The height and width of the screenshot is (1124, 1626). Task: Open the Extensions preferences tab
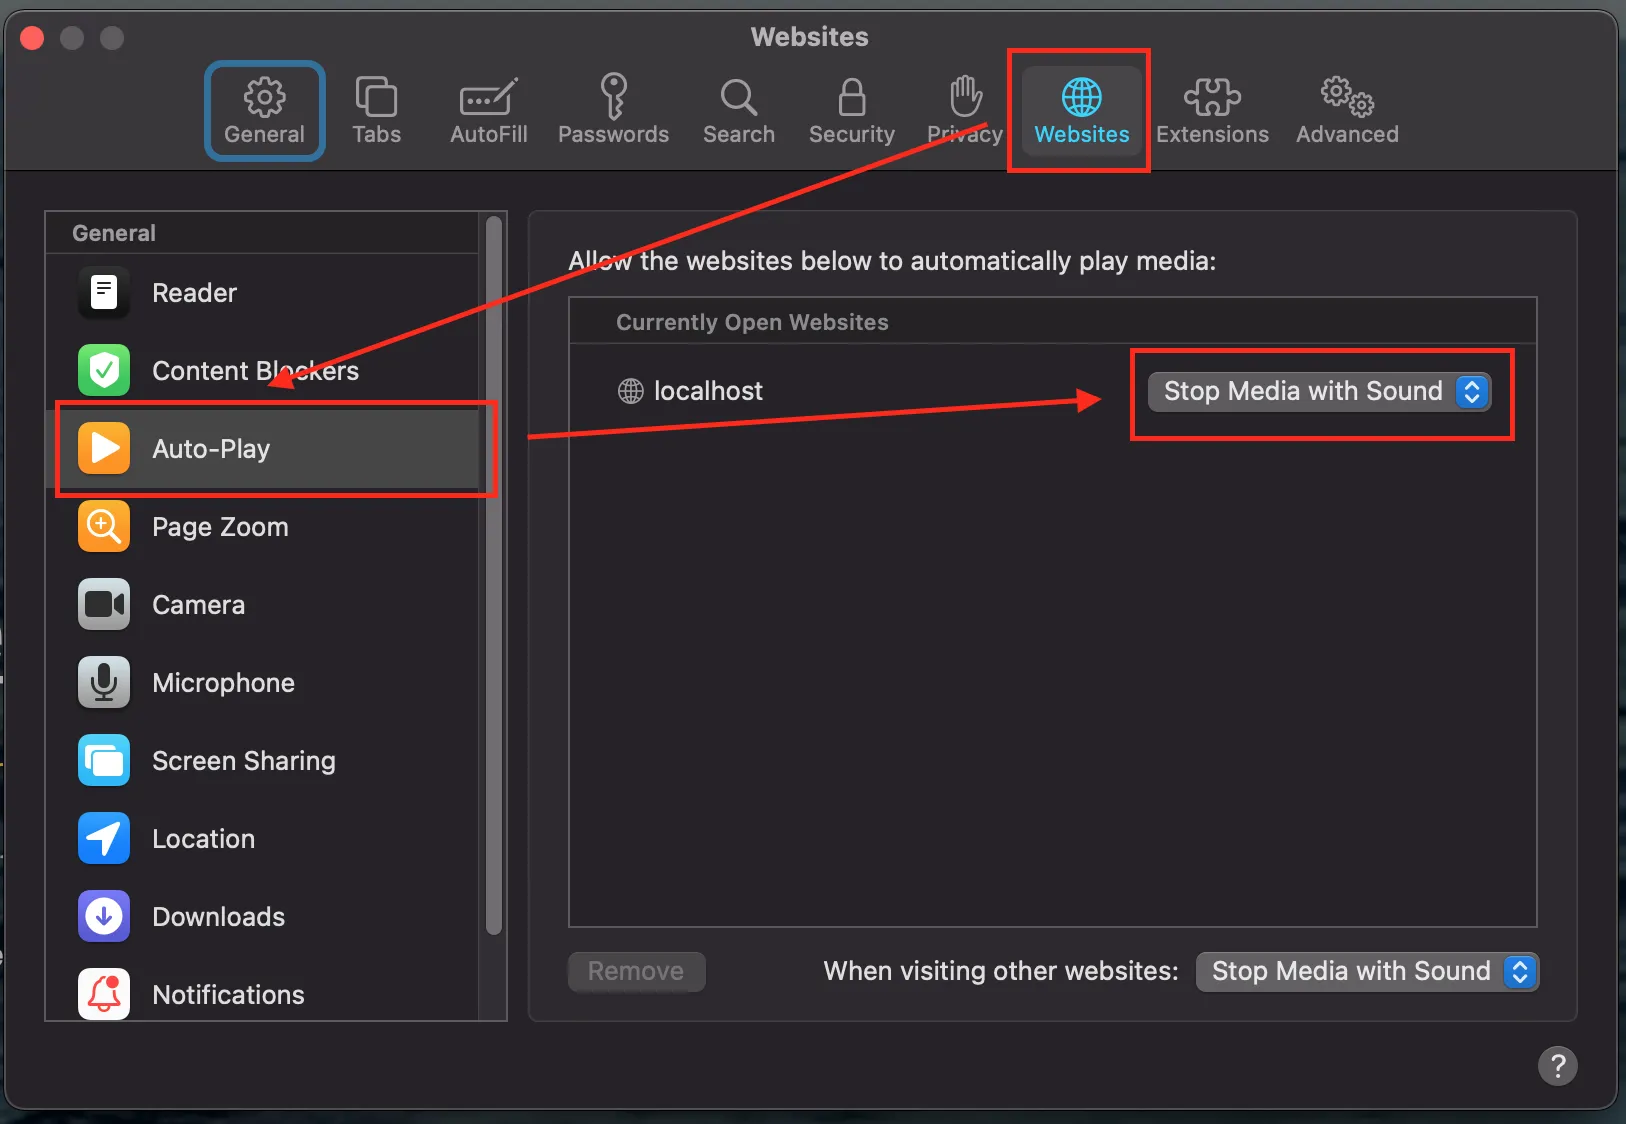pos(1212,111)
